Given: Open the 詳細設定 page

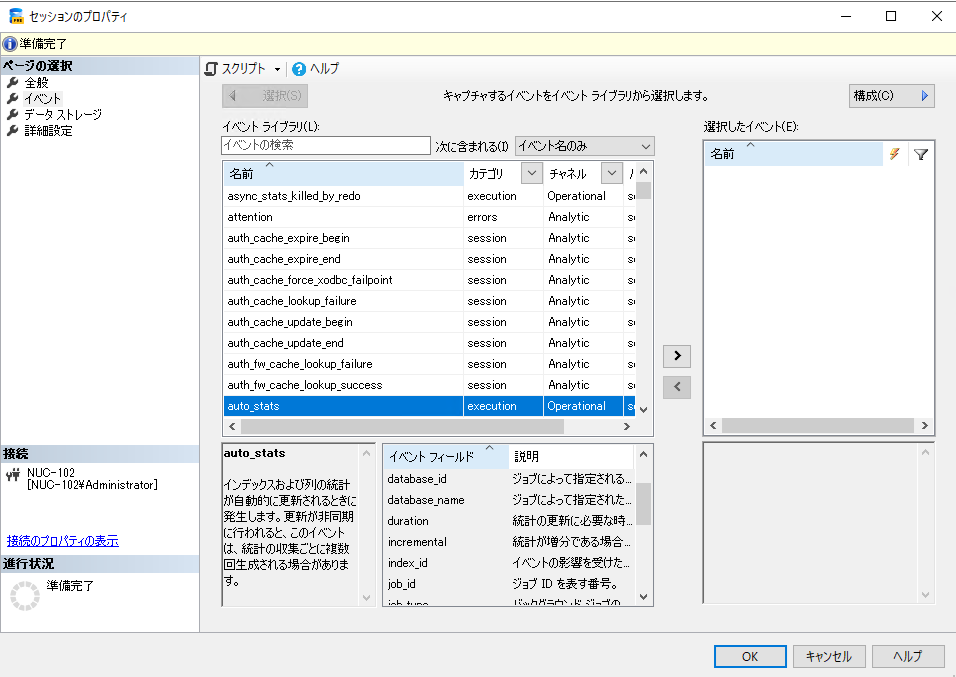Looking at the screenshot, I should pos(48,131).
